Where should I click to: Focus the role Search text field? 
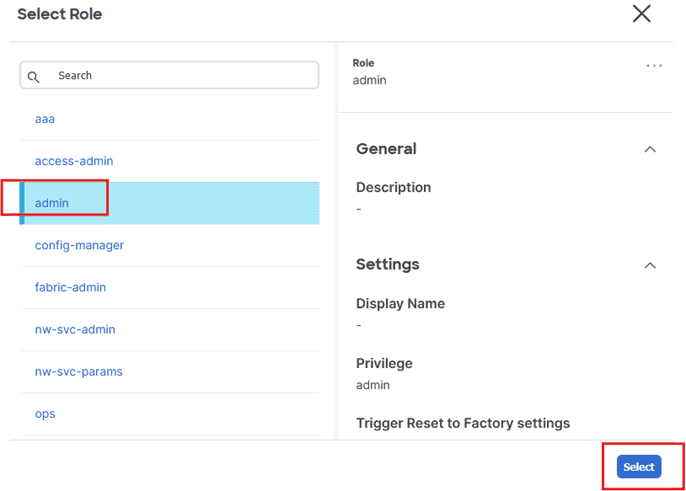pyautogui.click(x=180, y=76)
